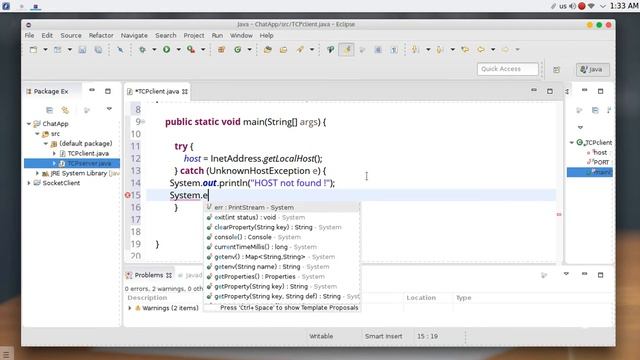
Task: Open the File menu
Action: 29,36
